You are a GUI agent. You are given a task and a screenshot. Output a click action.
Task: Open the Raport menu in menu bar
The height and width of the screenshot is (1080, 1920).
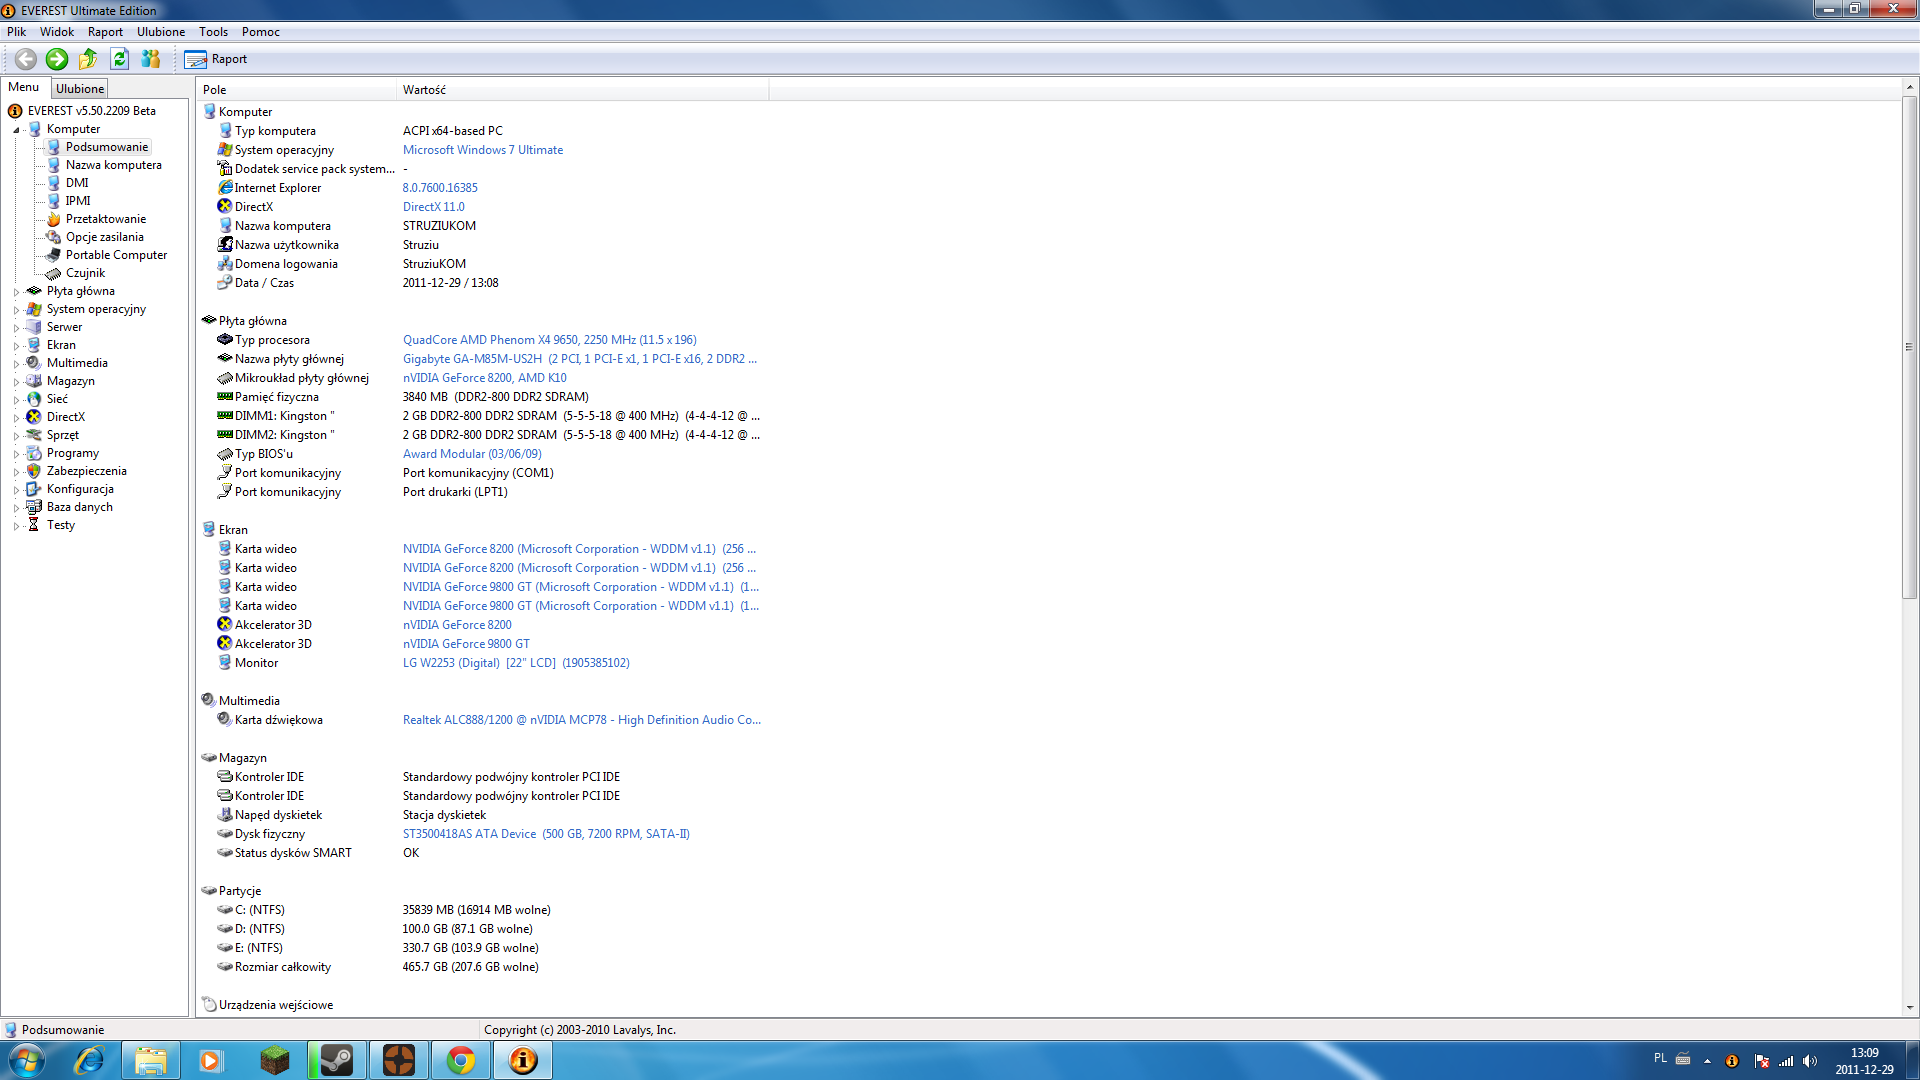click(x=105, y=32)
